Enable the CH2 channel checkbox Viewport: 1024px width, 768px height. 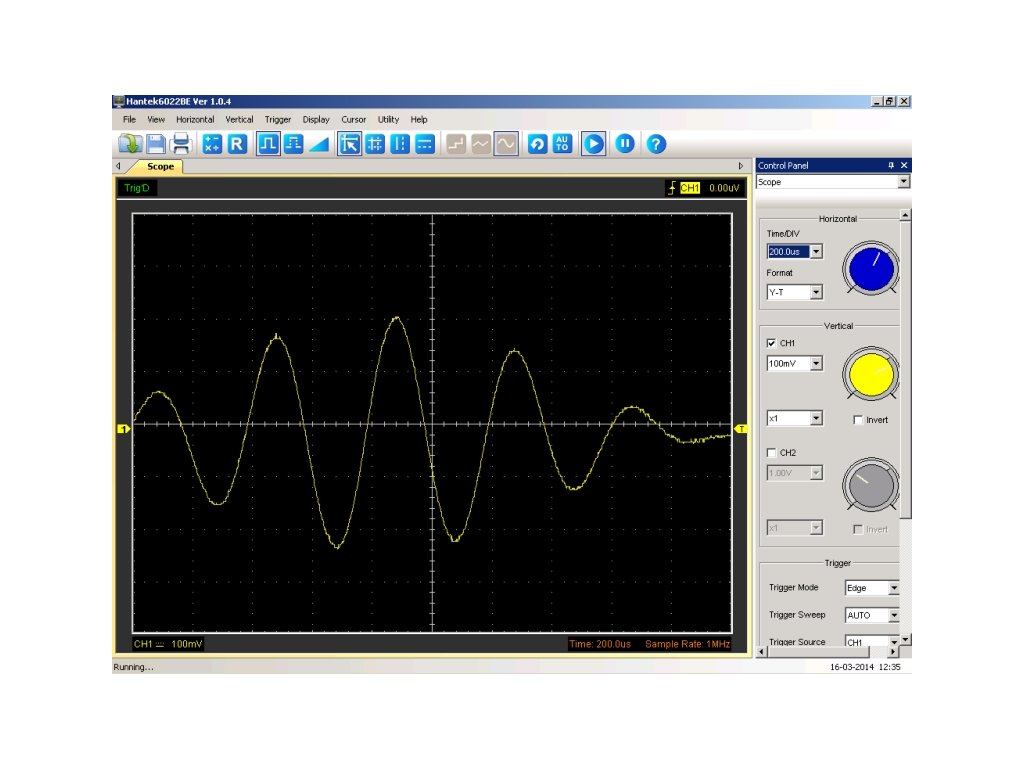coord(771,453)
